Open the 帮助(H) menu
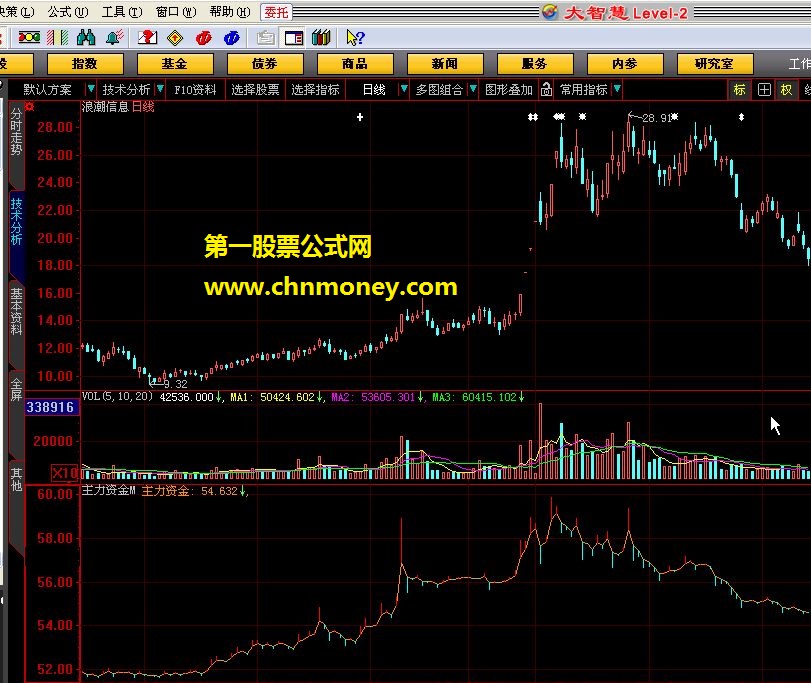The height and width of the screenshot is (683, 811). point(230,11)
